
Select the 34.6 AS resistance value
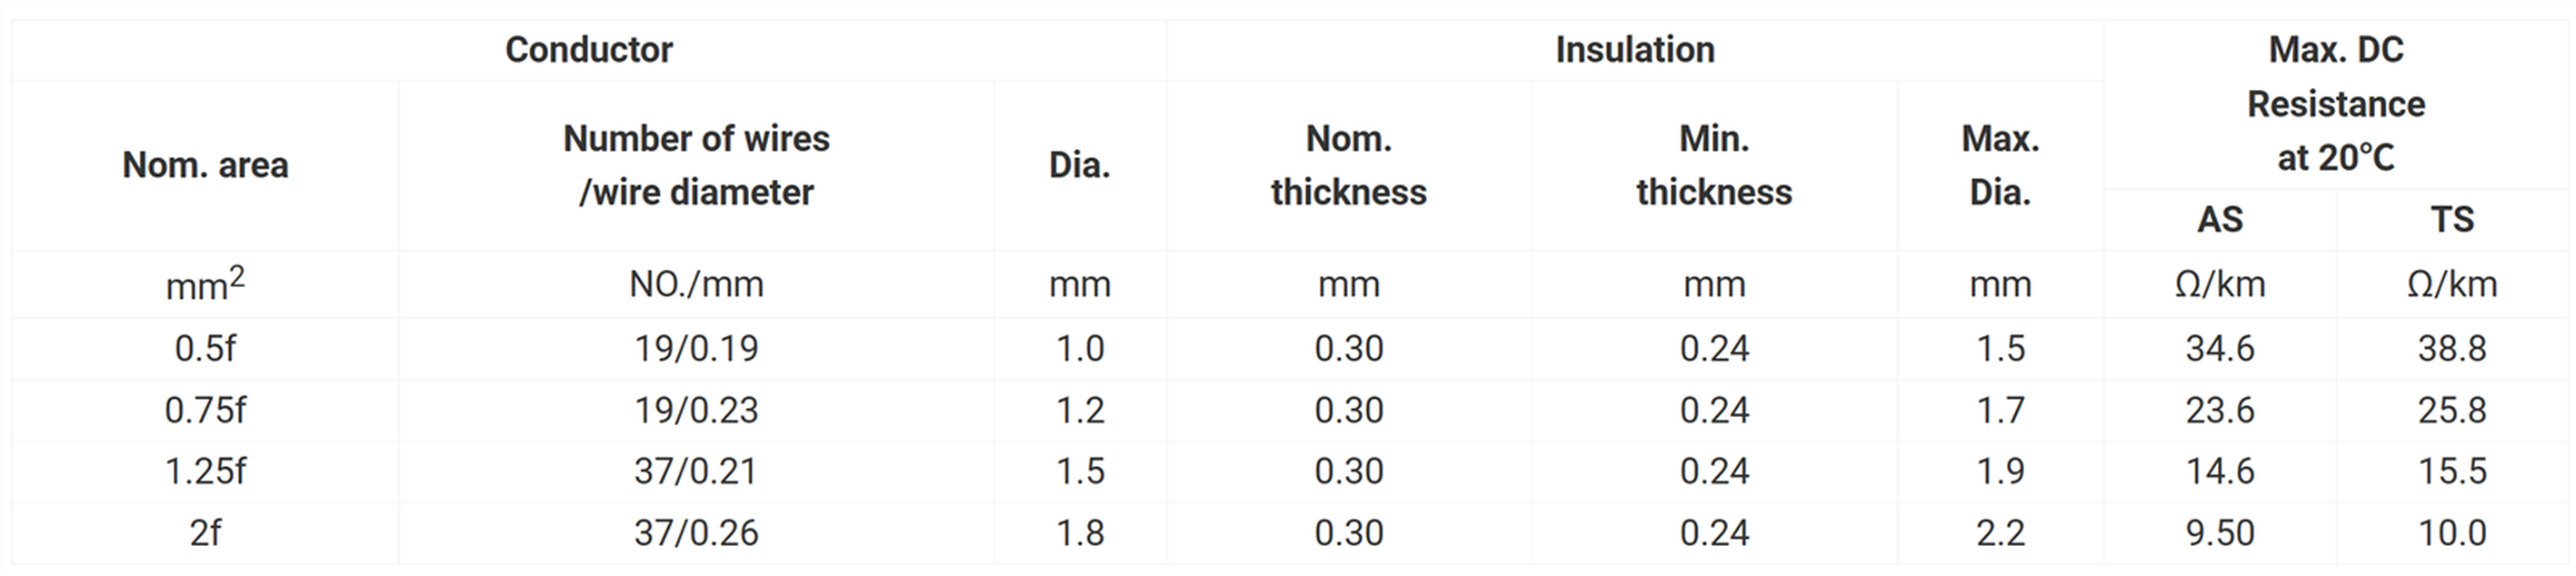click(2219, 348)
